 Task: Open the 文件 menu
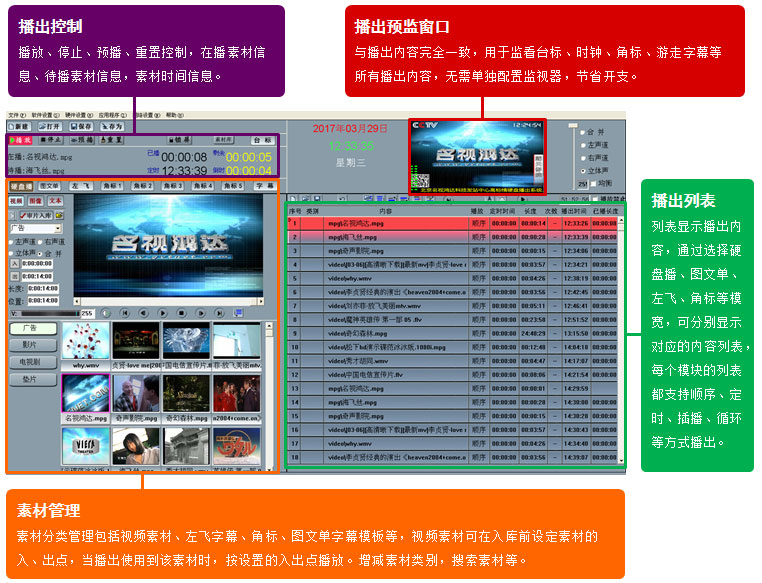coord(16,115)
